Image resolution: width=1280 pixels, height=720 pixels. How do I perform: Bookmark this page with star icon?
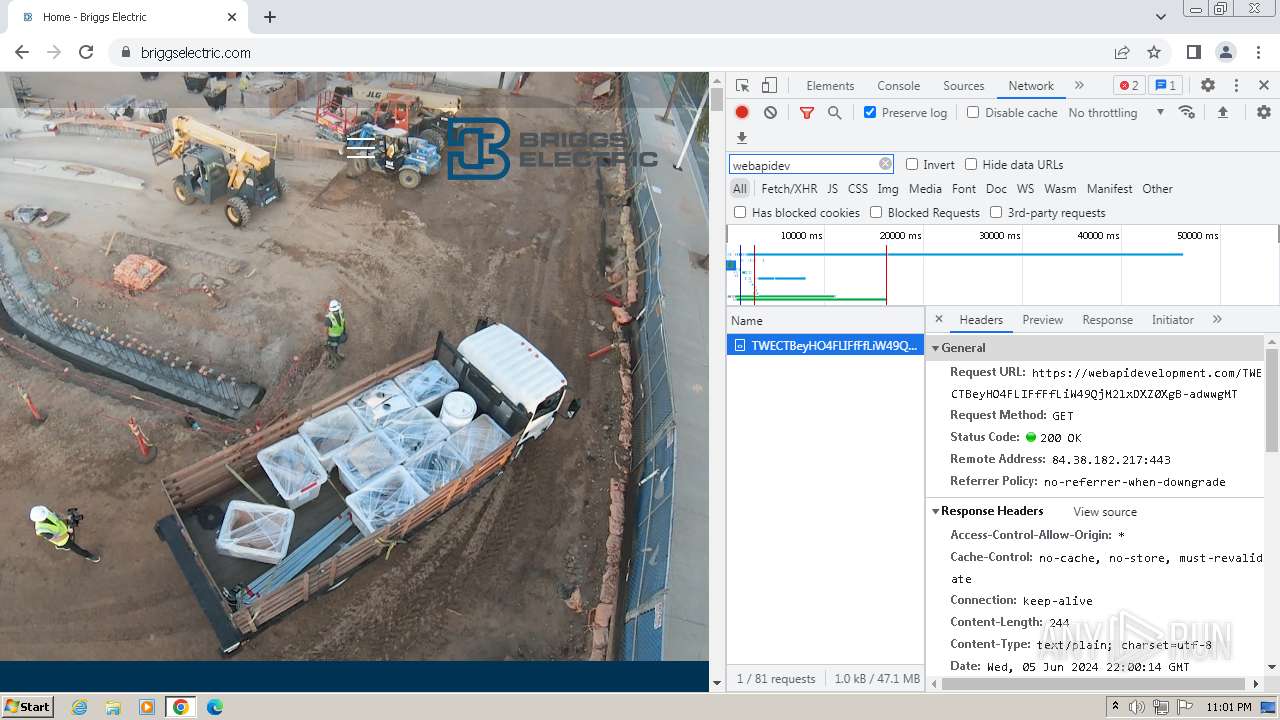tap(1154, 52)
